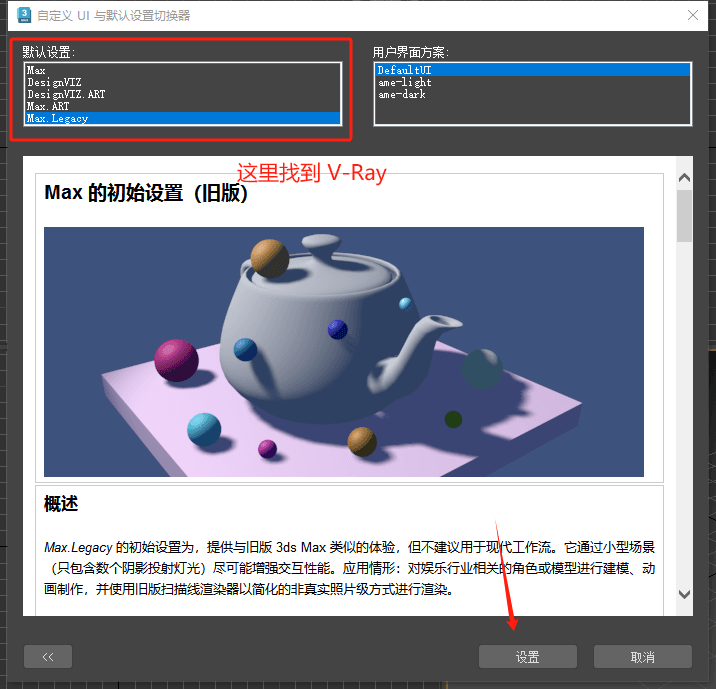Screen dimensions: 716x689
Task: Select DesignVIZ.ART default setting
Action: [x=183, y=94]
